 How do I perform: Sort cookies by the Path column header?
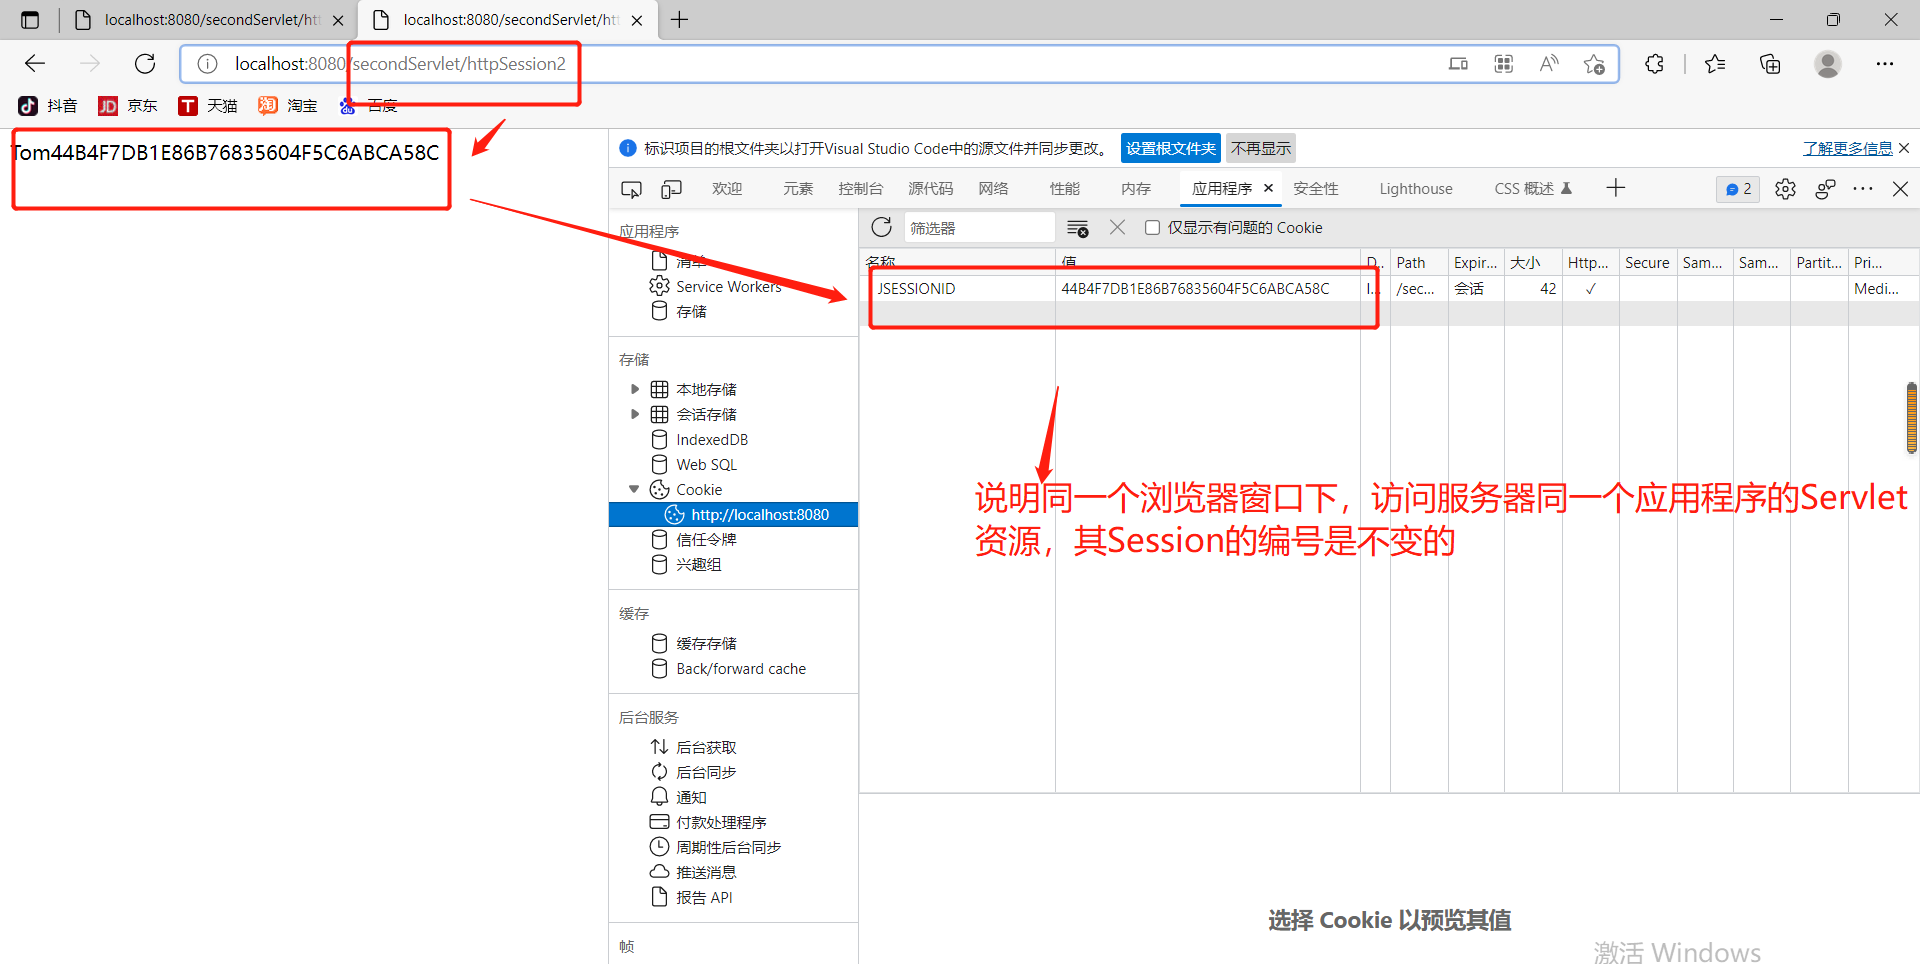1418,262
